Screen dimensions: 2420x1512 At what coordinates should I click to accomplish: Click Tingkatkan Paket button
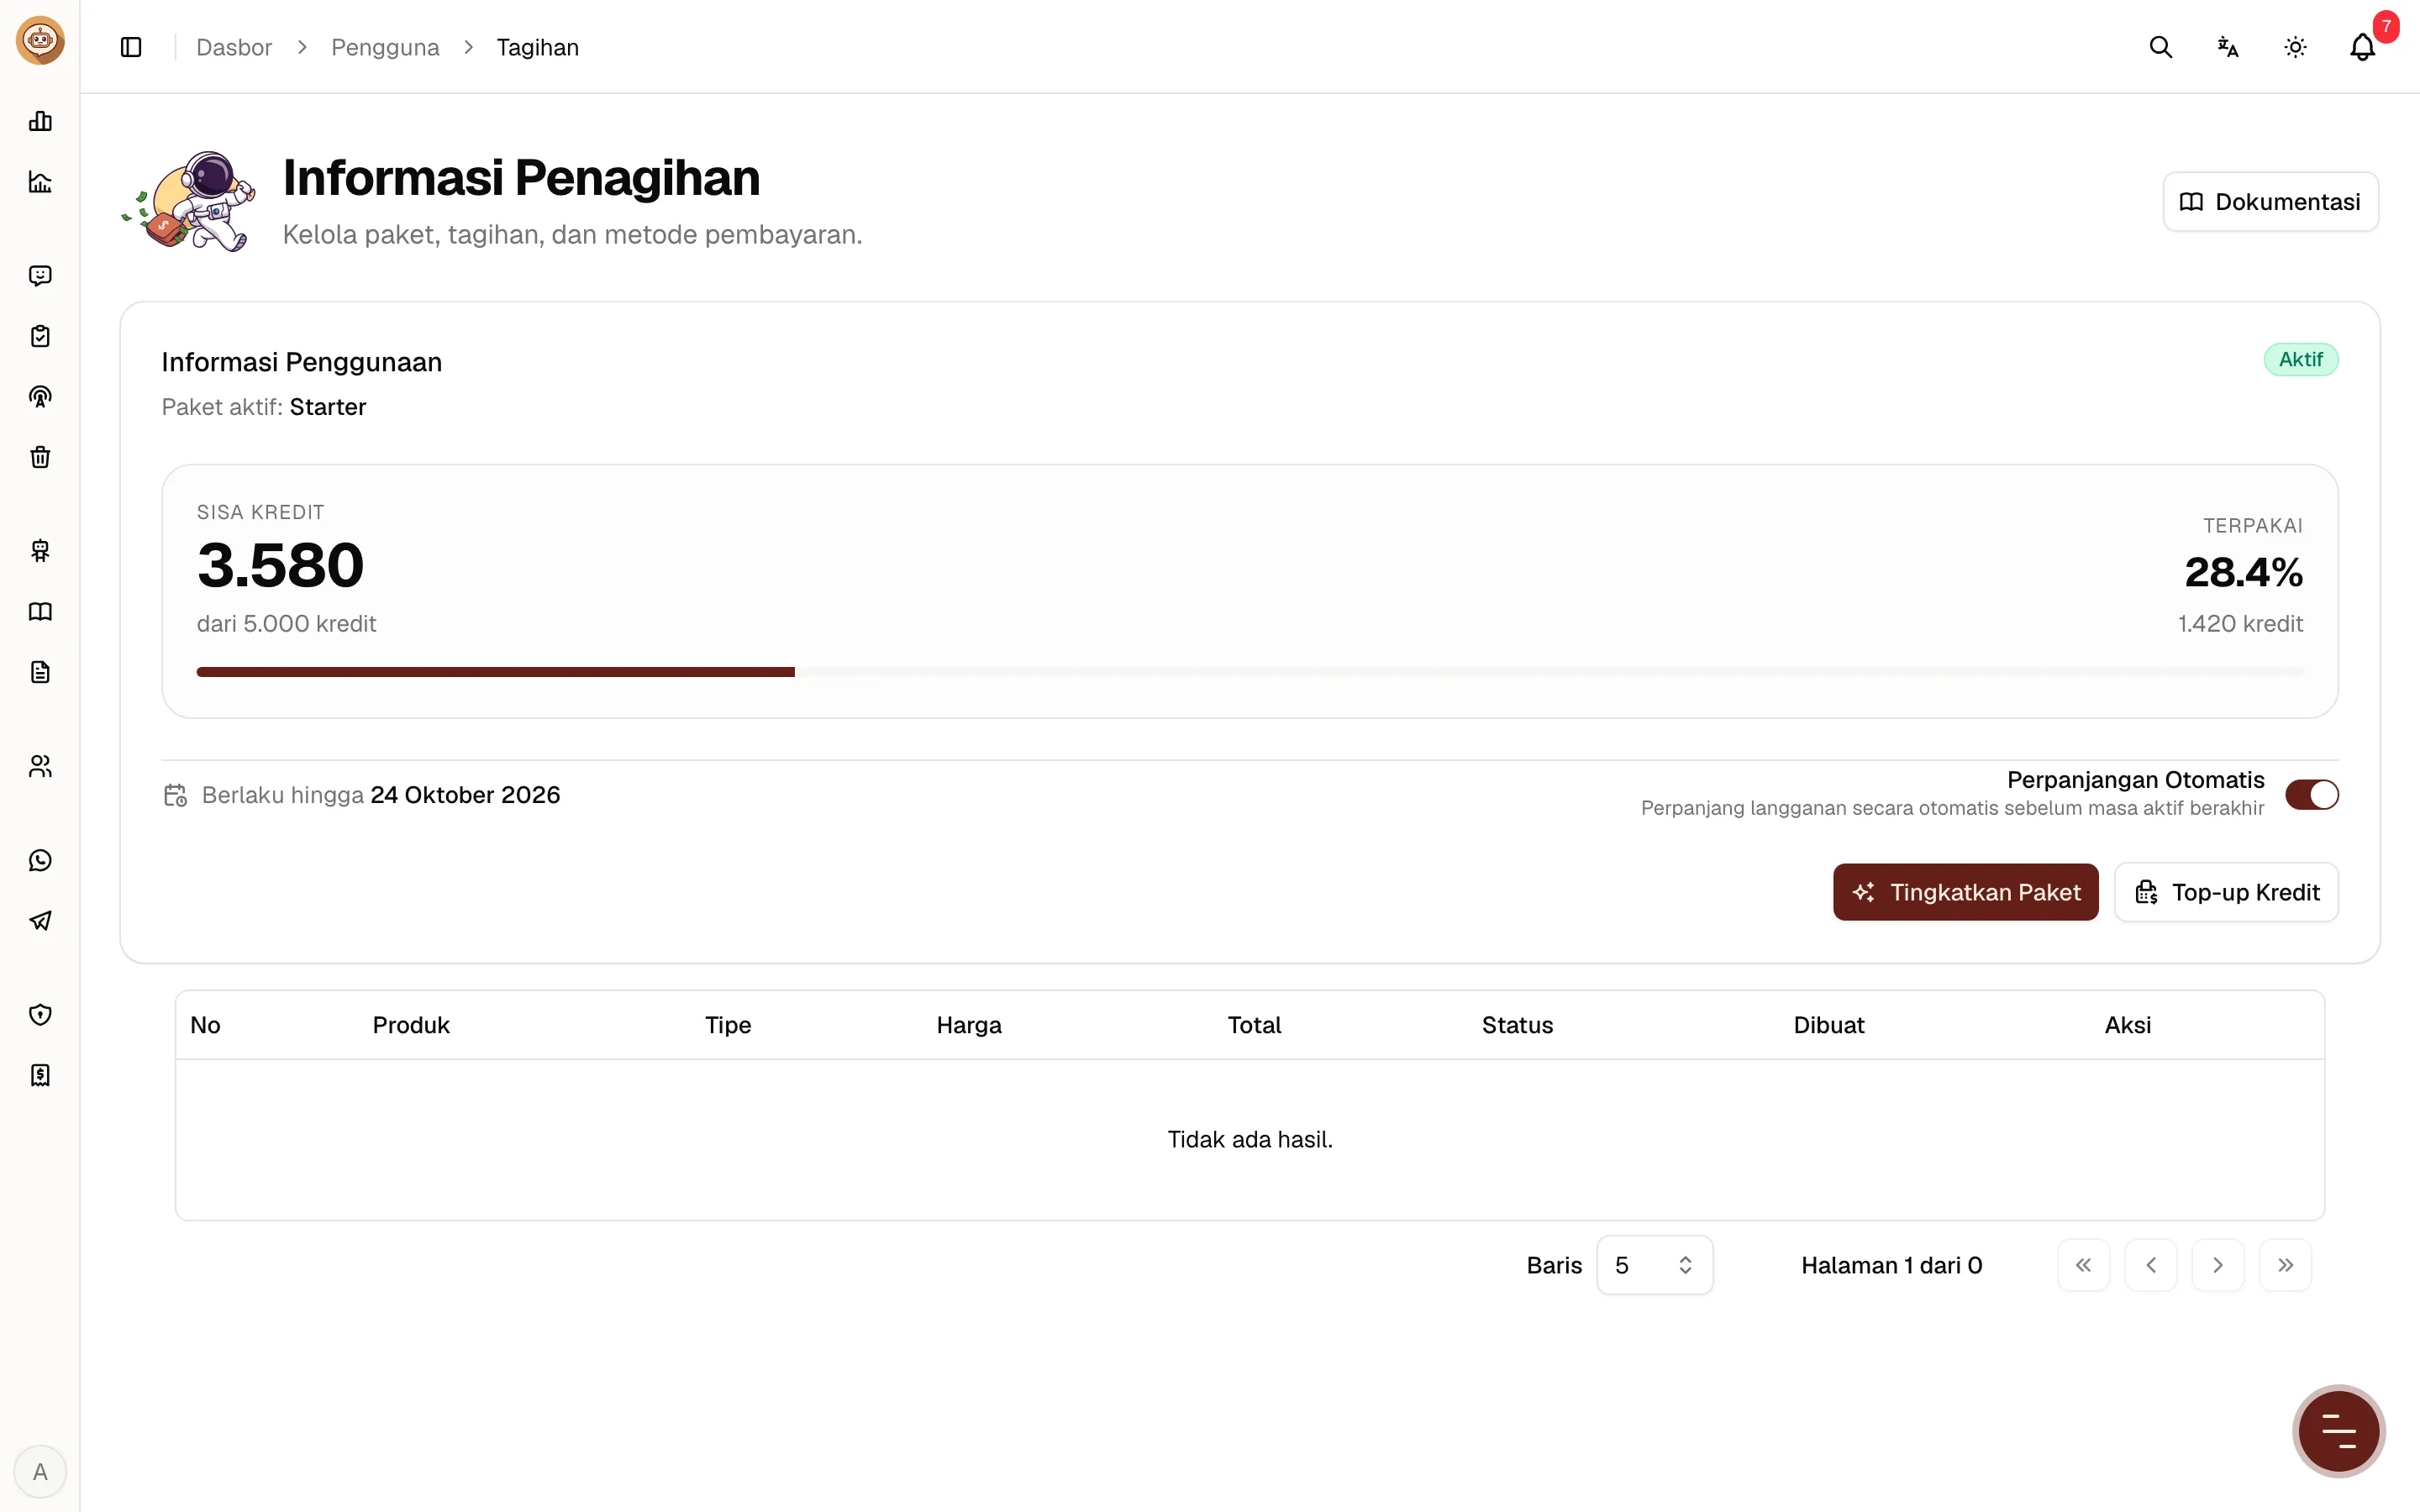pos(1965,892)
